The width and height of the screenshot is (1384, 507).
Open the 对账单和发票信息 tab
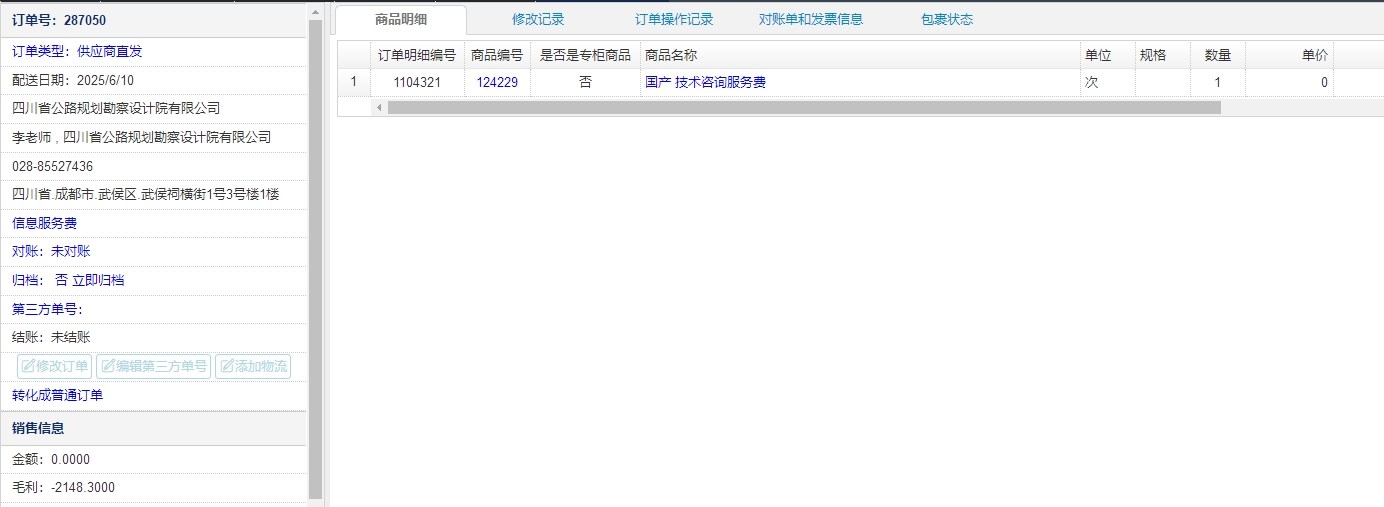(811, 19)
